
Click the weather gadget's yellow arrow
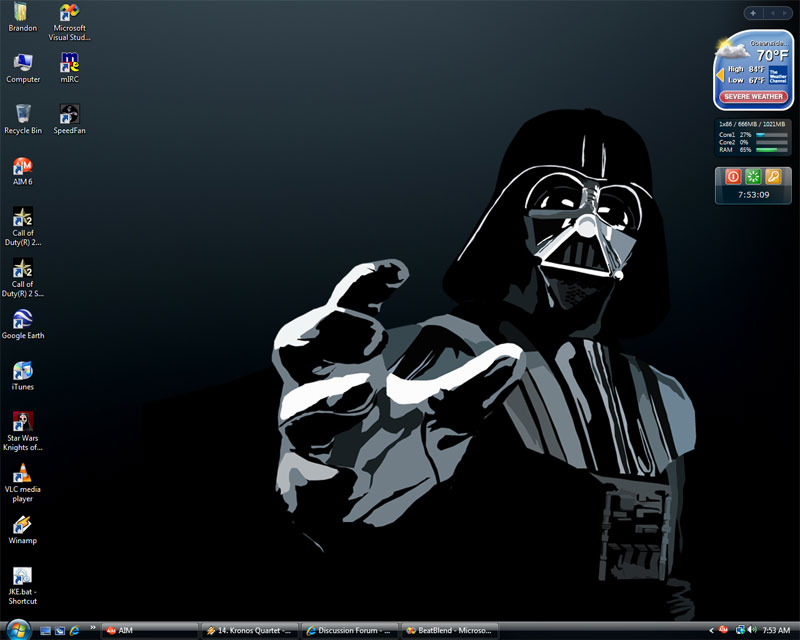[x=720, y=76]
